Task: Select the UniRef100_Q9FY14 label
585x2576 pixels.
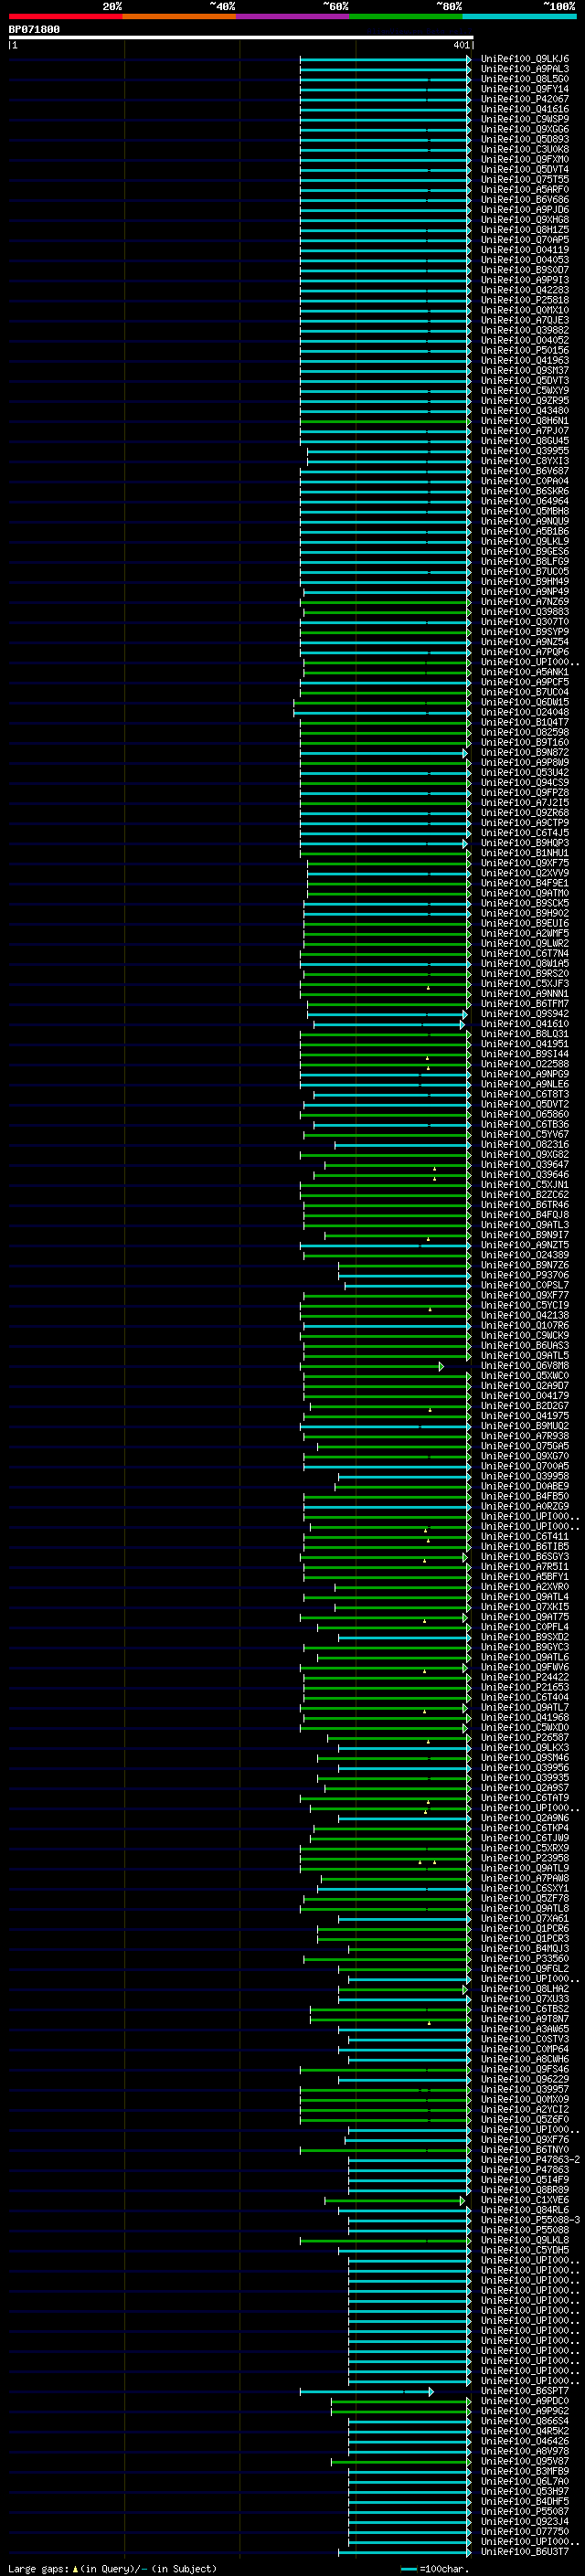Action: pyautogui.click(x=524, y=89)
